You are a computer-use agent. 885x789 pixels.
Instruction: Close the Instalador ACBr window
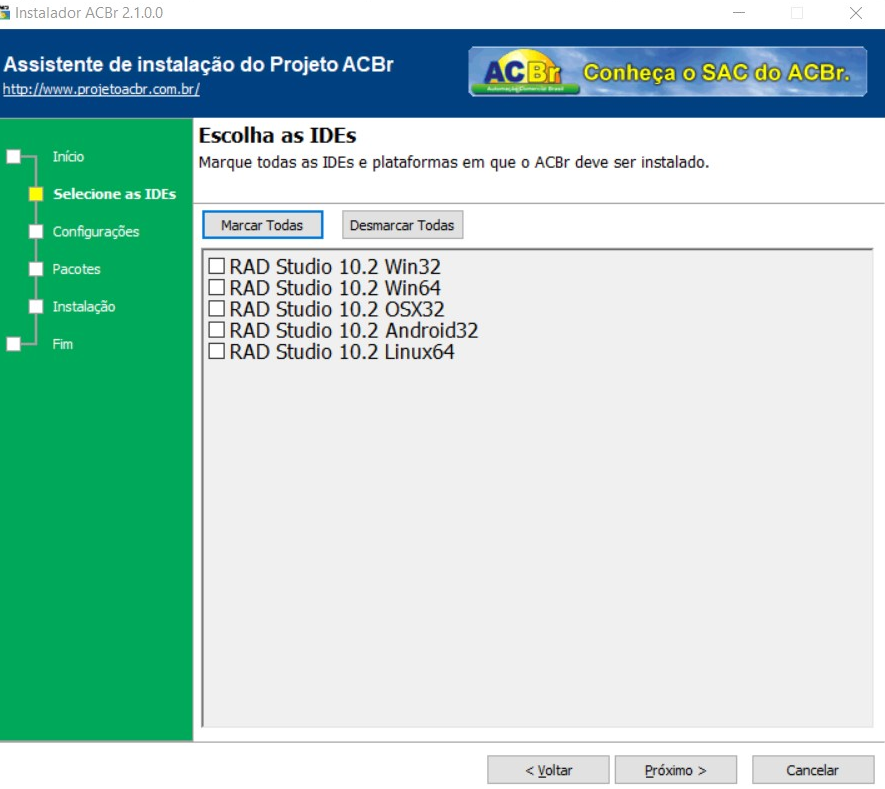[856, 12]
